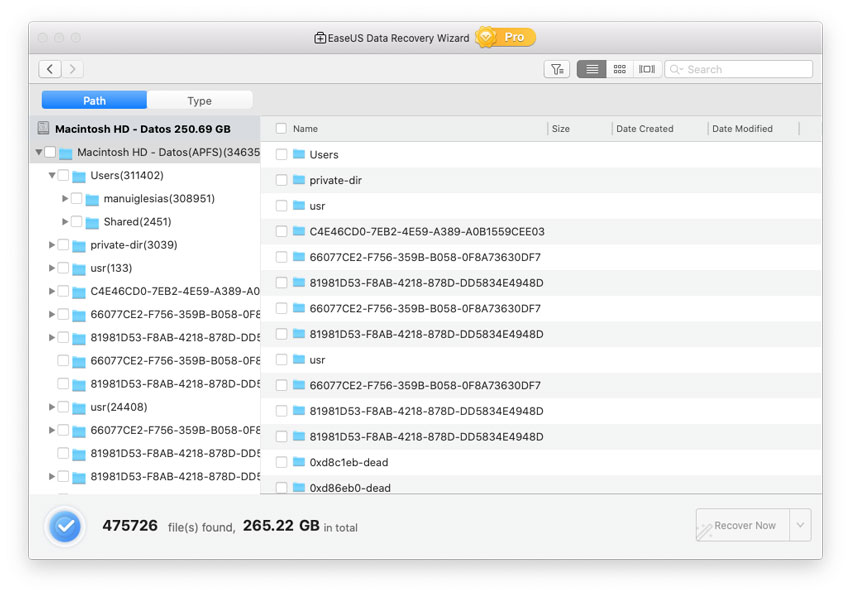Click the Pro badge in title bar
850x594 pixels.
coord(506,37)
